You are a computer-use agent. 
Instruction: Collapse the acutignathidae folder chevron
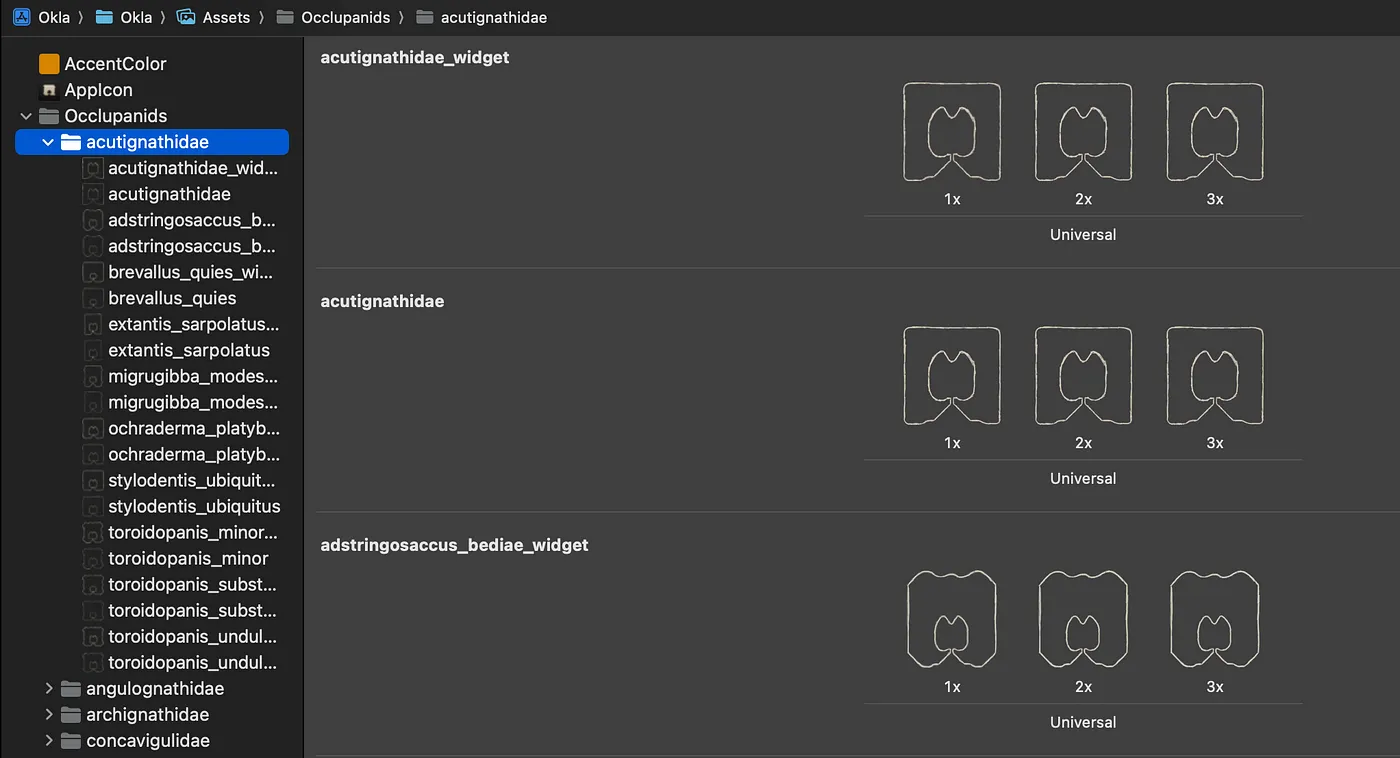pyautogui.click(x=48, y=142)
